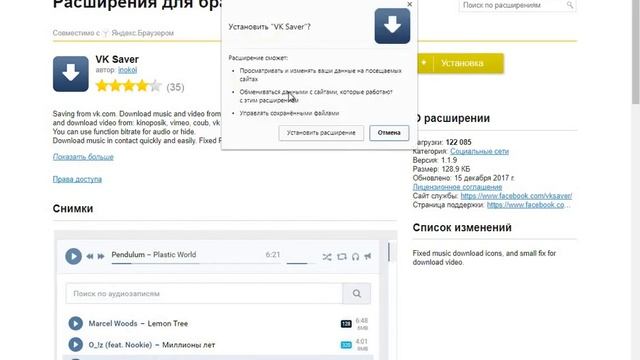
Task: Toggle the repeat icon in player
Action: (342, 256)
